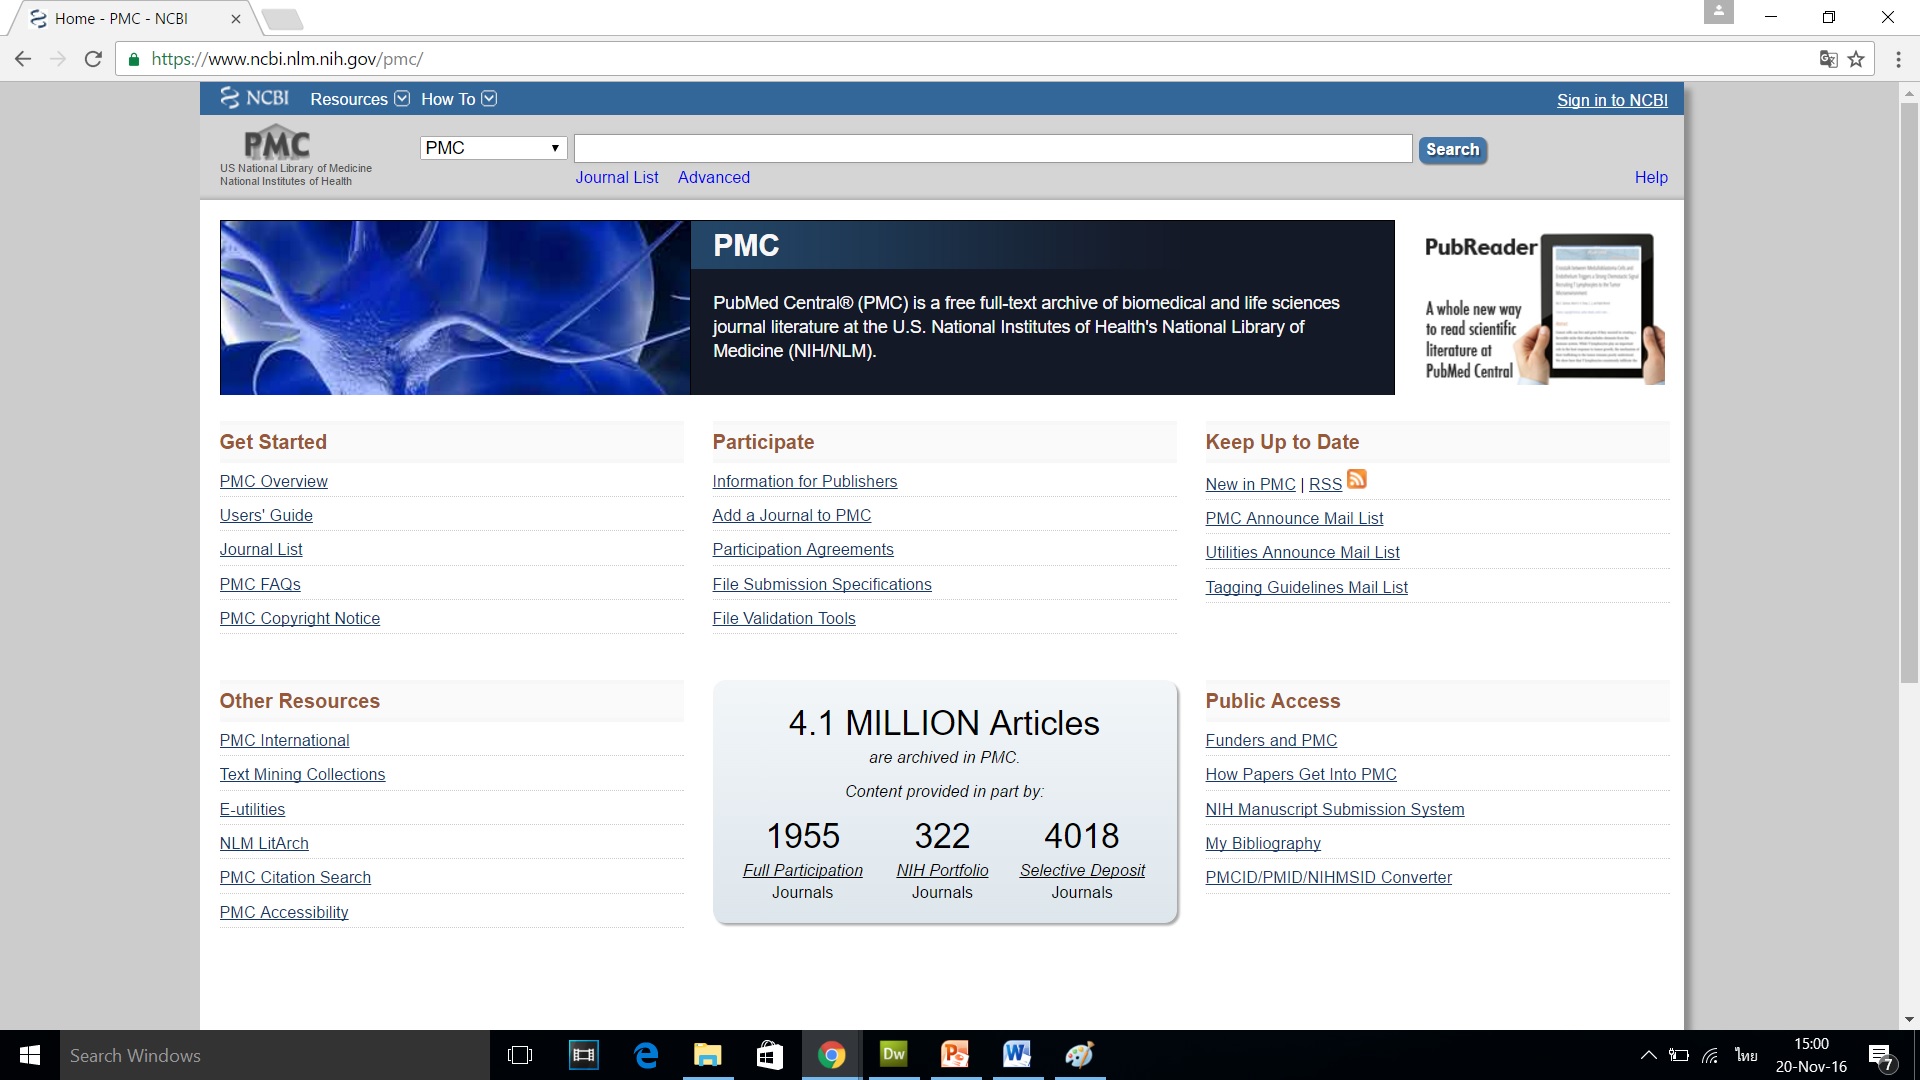Reload the page with refresh icon
The image size is (1920, 1080).
tap(93, 59)
